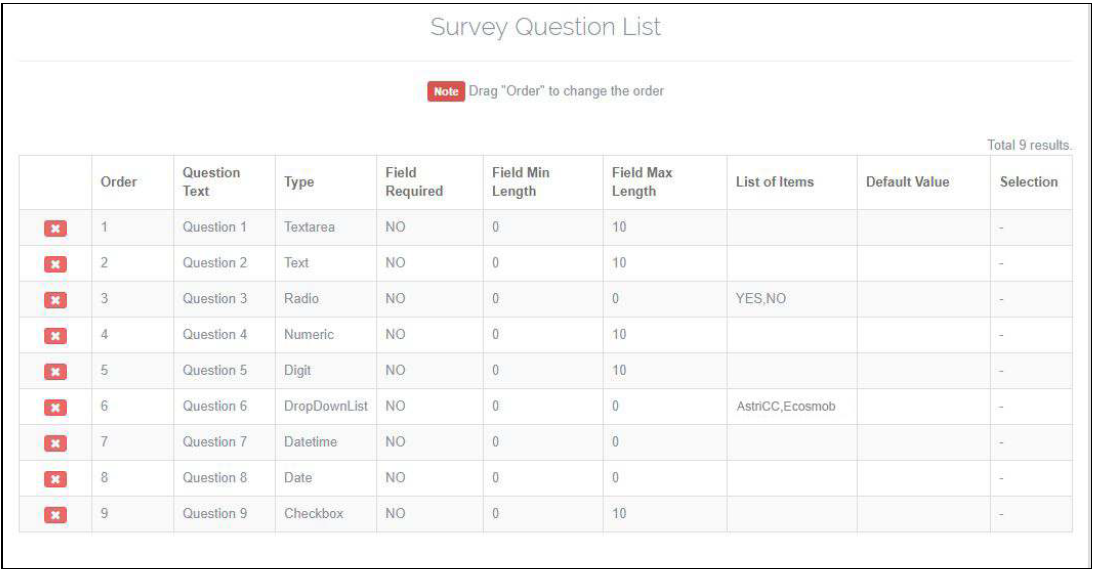This screenshot has width=1095, height=573.
Task: Remove Question 2 using its red X
Action: (55, 264)
